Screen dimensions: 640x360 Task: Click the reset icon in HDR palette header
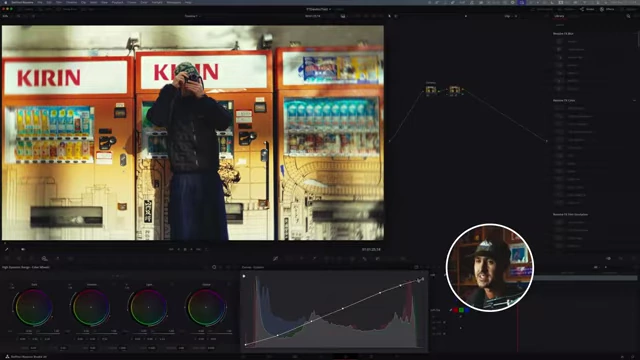pyautogui.click(x=214, y=267)
